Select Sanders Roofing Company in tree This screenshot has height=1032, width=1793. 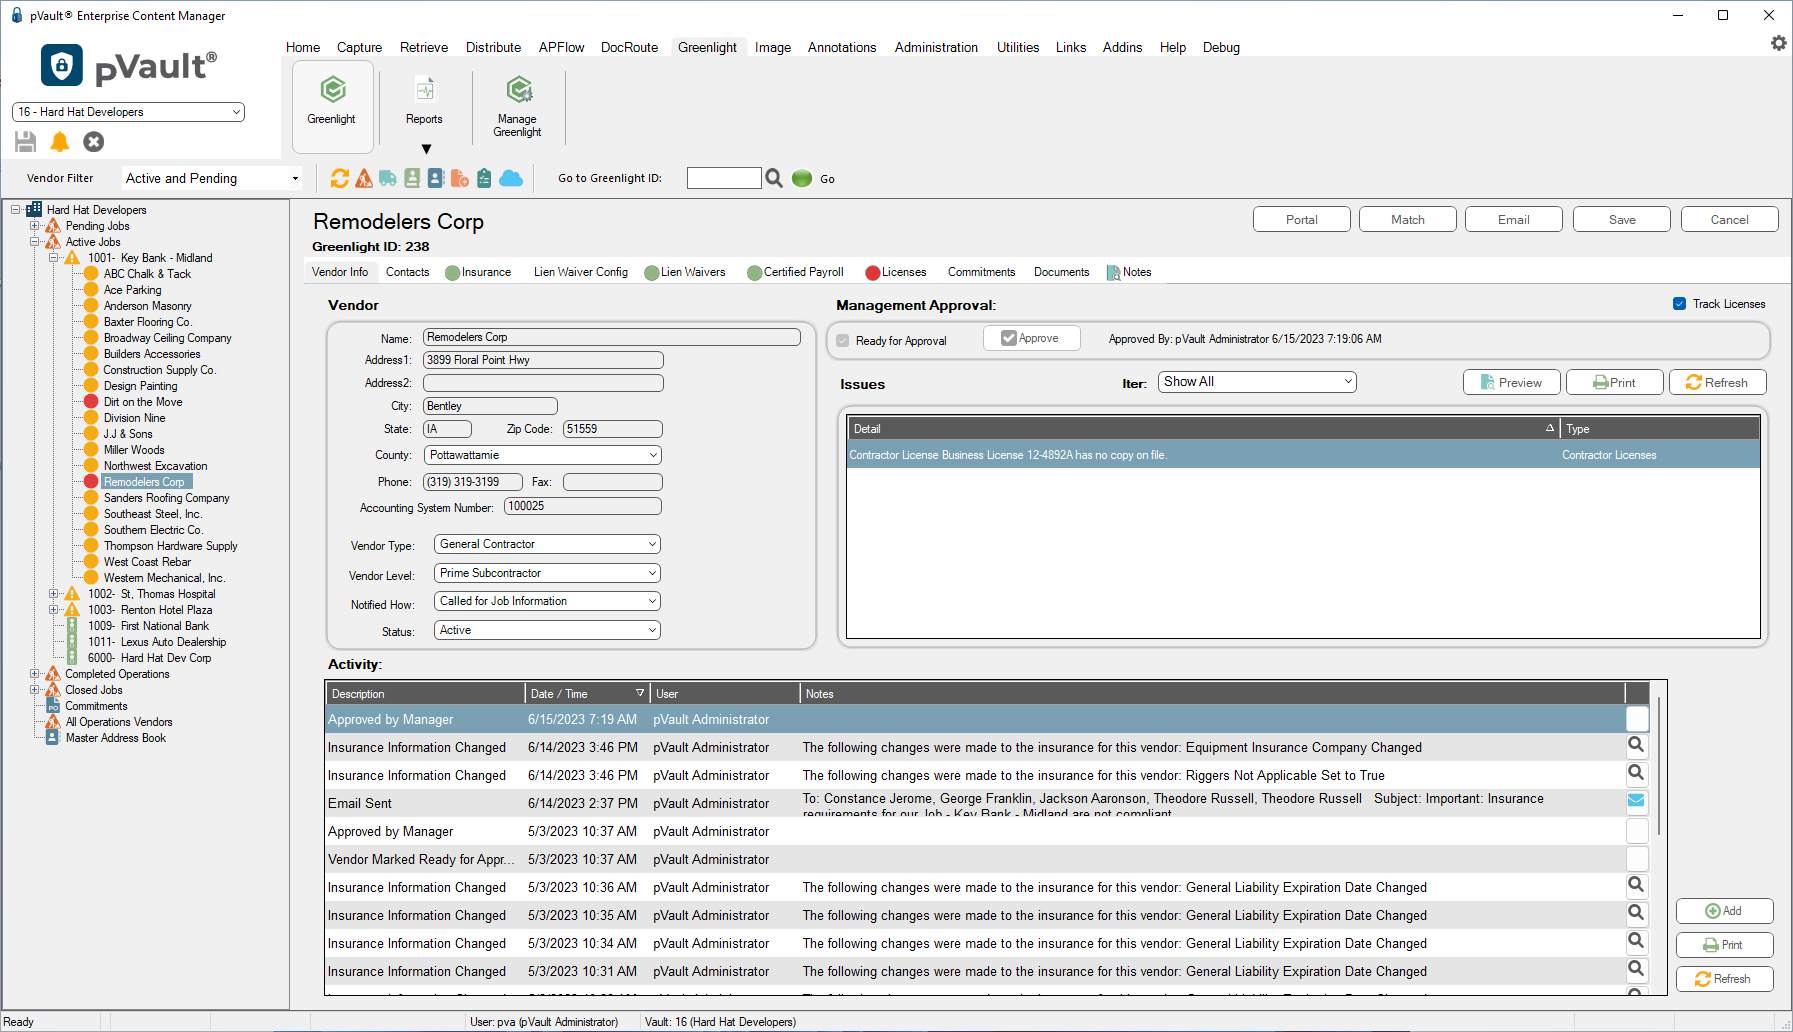166,498
